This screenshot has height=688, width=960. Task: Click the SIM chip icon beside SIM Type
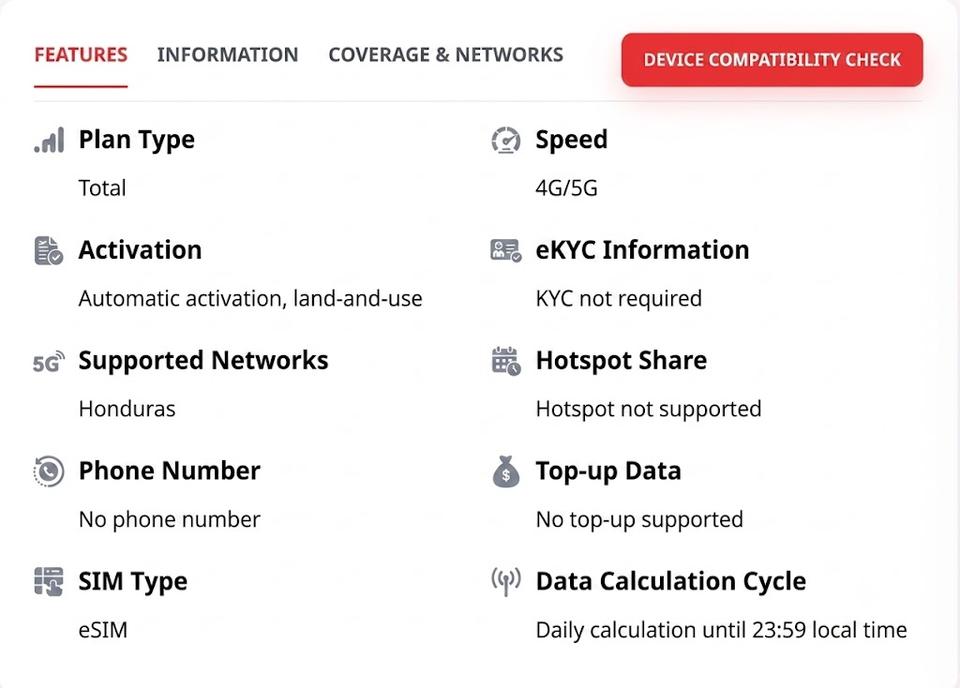click(49, 581)
